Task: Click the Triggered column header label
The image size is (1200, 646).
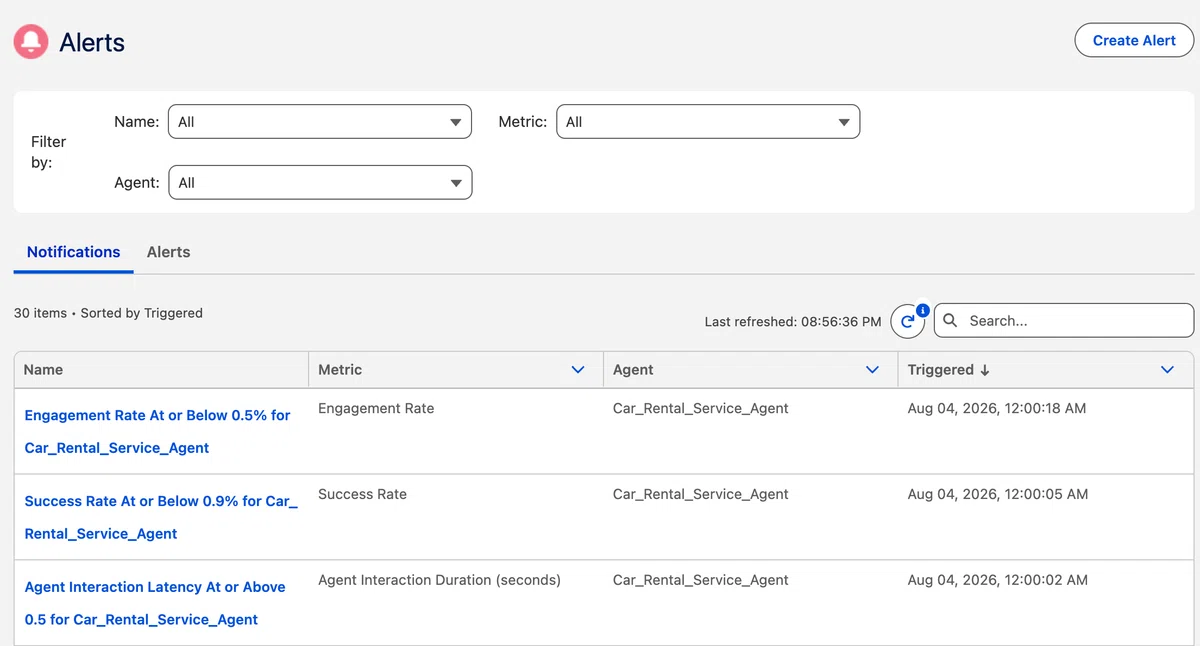Action: 940,370
